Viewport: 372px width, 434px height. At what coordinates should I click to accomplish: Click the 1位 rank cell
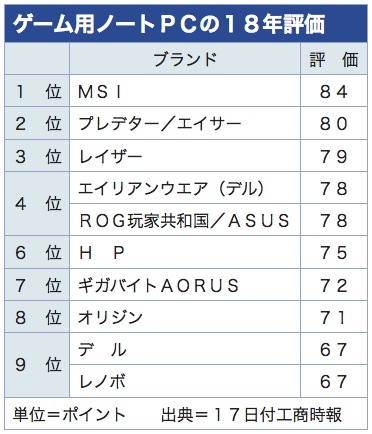point(37,91)
